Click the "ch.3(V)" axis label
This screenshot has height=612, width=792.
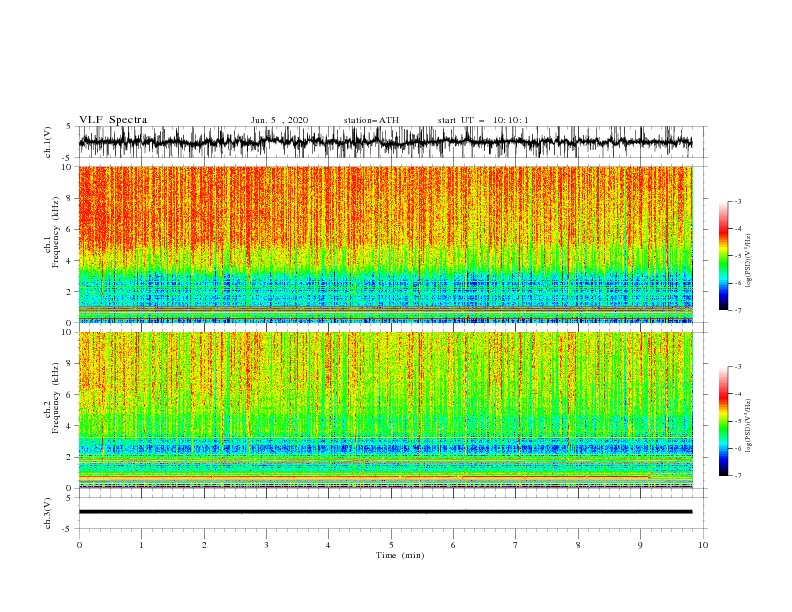[x=48, y=513]
